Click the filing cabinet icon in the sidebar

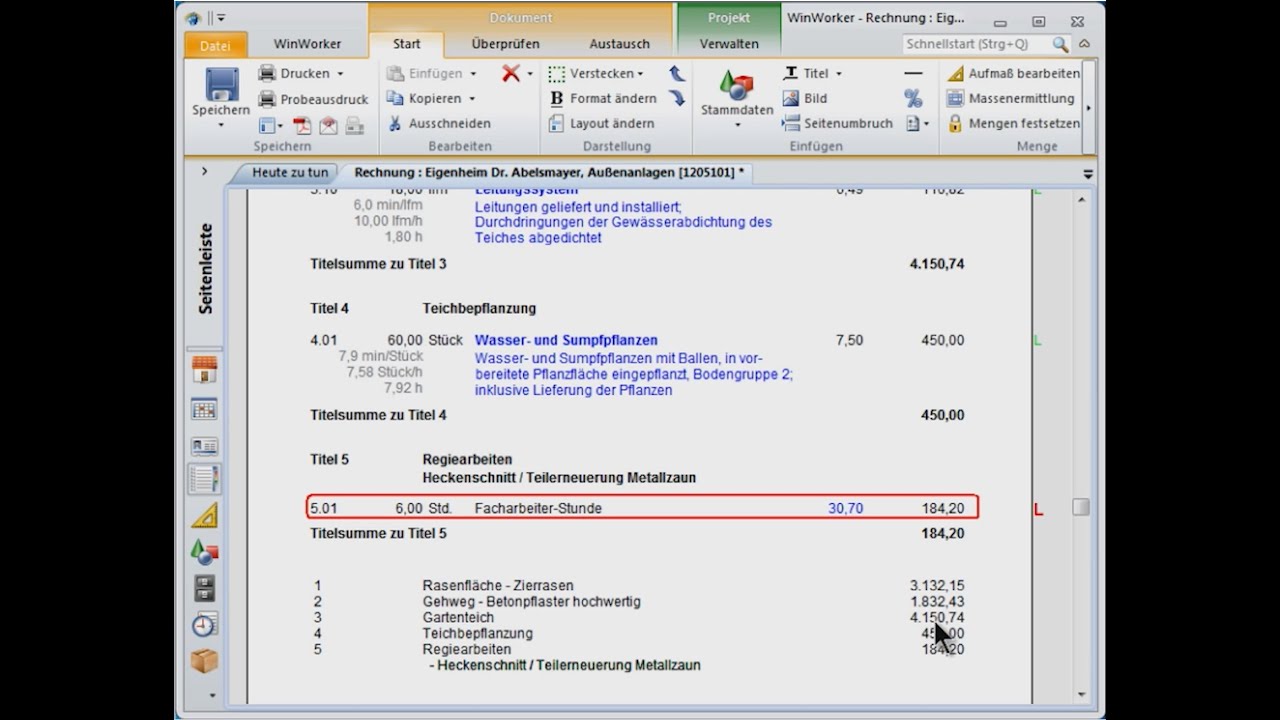(204, 588)
